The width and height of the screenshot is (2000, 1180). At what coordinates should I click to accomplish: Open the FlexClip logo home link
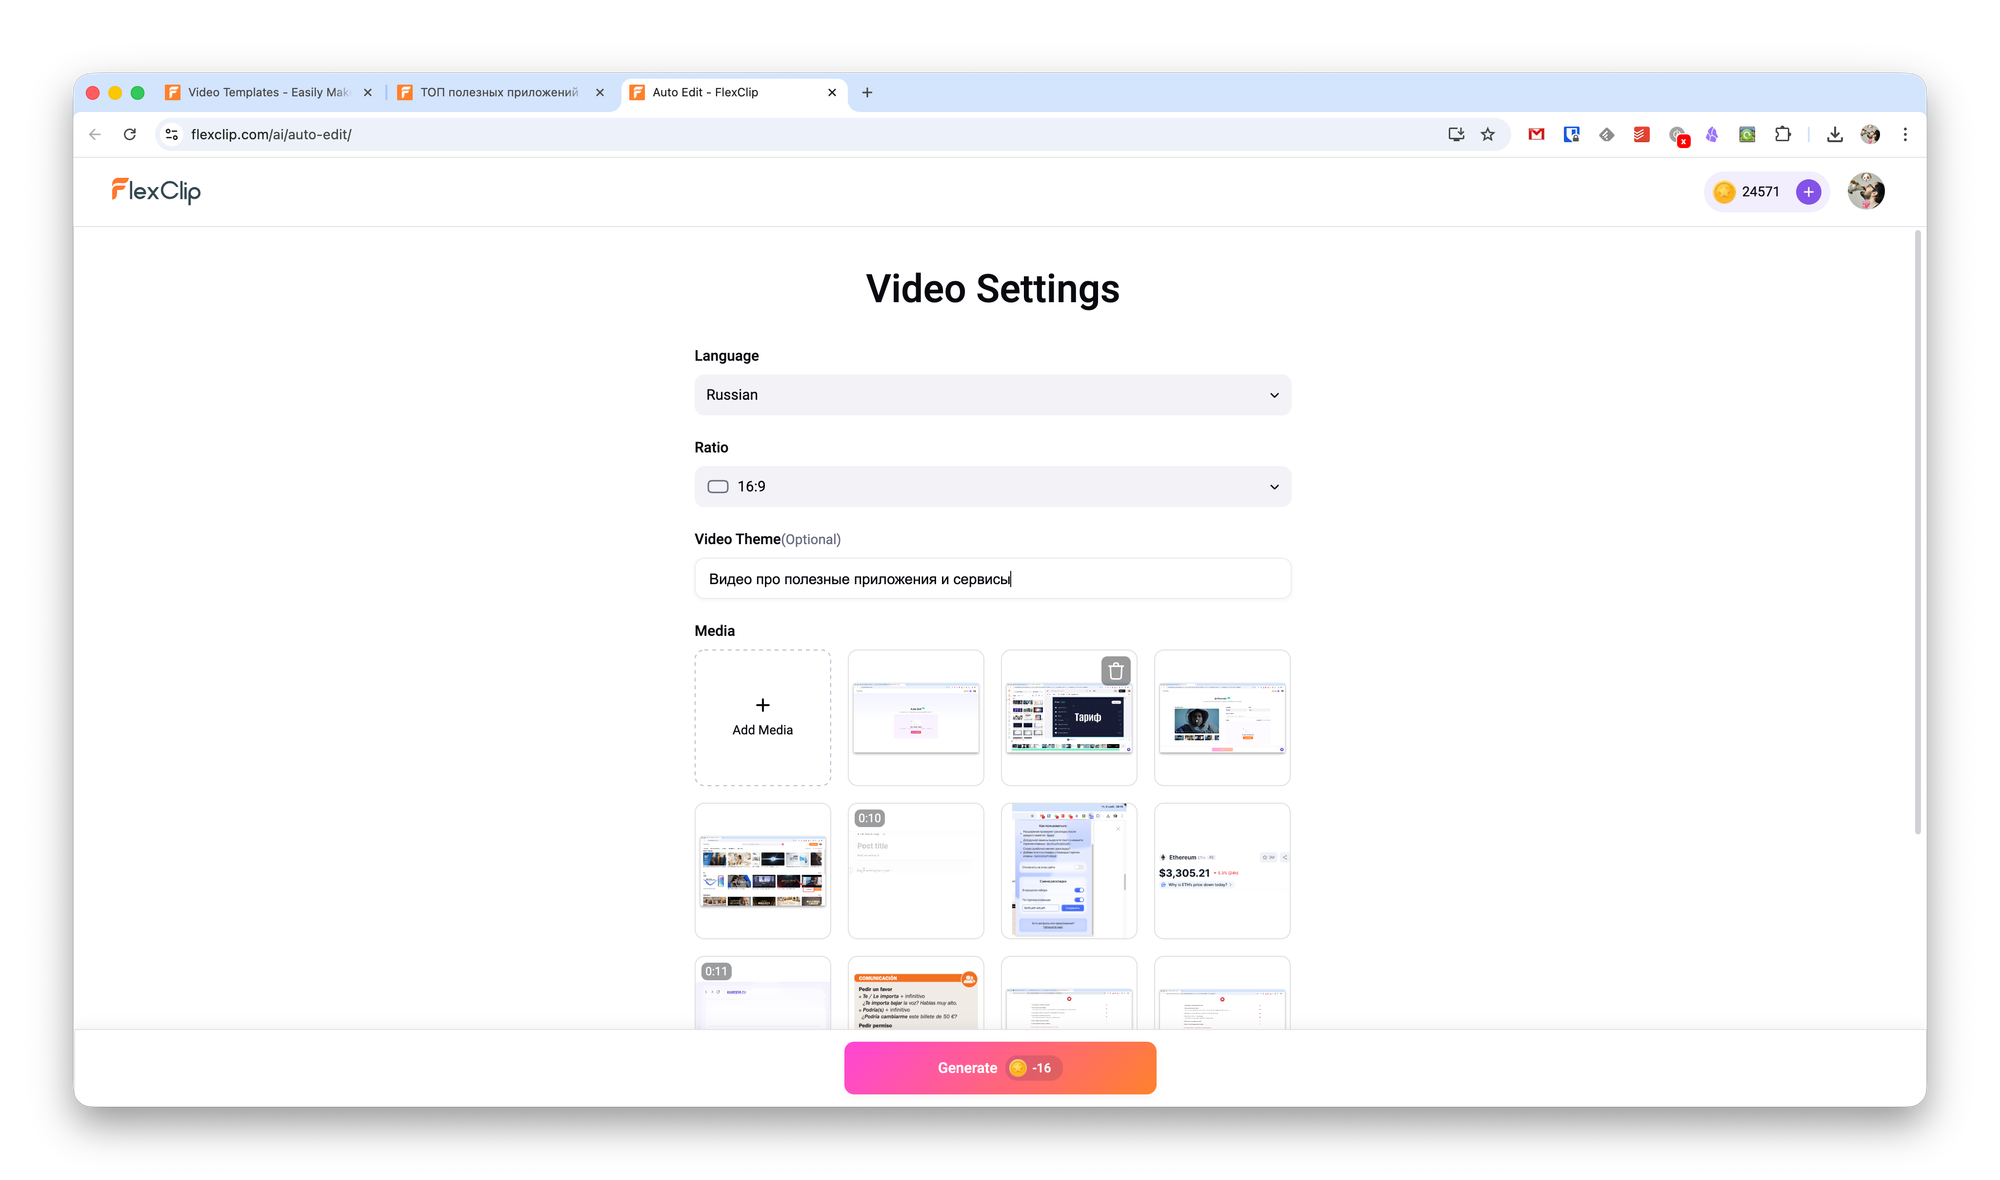click(x=156, y=190)
